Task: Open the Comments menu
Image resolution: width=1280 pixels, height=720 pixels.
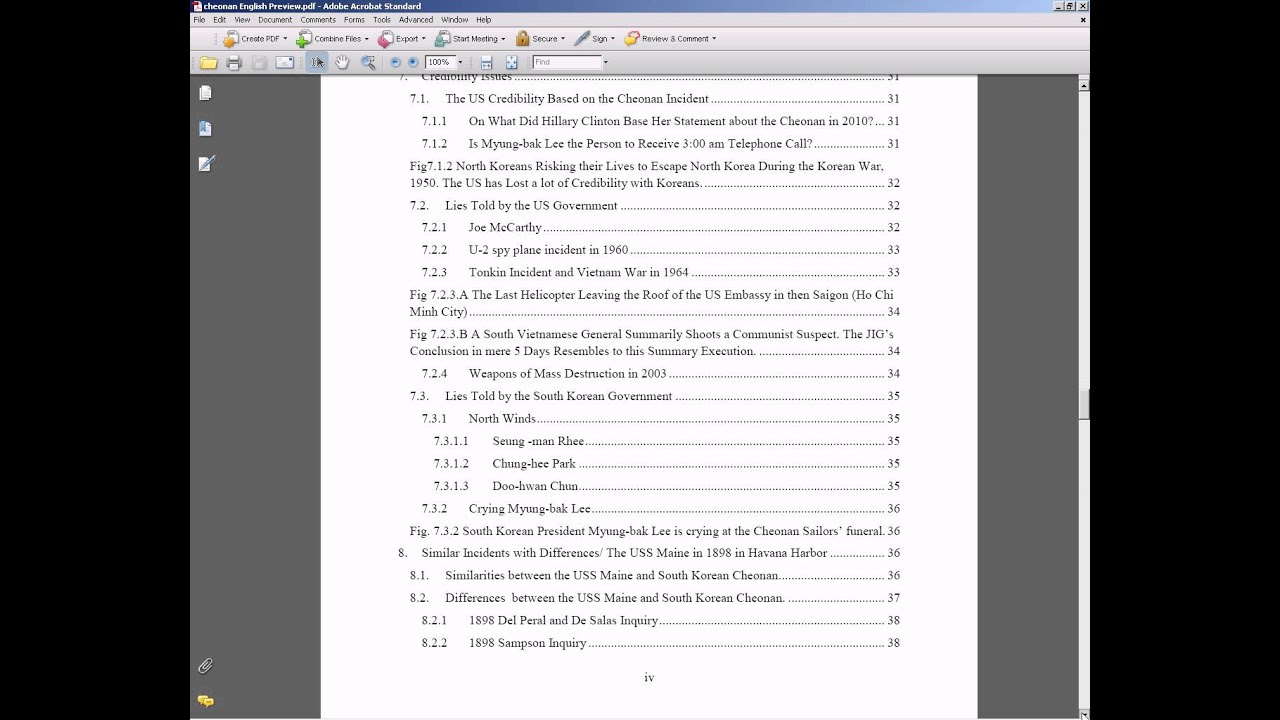Action: click(318, 20)
